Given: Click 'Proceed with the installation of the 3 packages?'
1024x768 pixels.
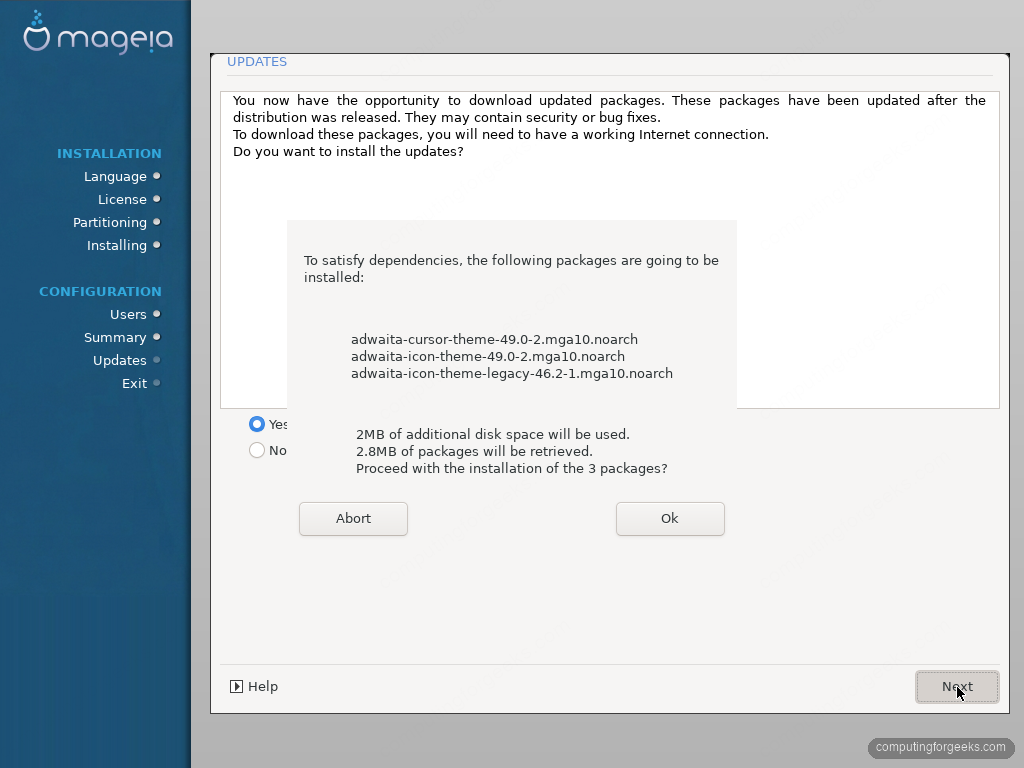Looking at the screenshot, I should (511, 469).
